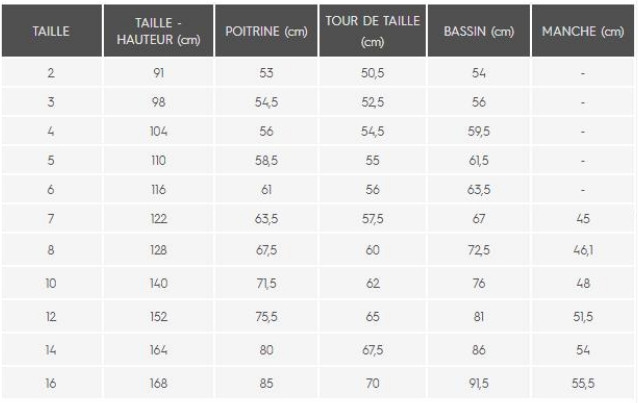Click waist value 50,5 in size 2 row

click(372, 73)
